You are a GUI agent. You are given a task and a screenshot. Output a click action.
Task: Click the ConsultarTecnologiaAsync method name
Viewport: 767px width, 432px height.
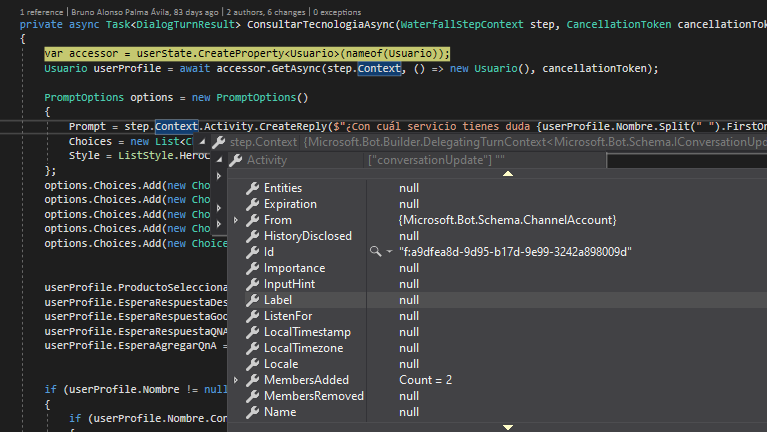320,24
